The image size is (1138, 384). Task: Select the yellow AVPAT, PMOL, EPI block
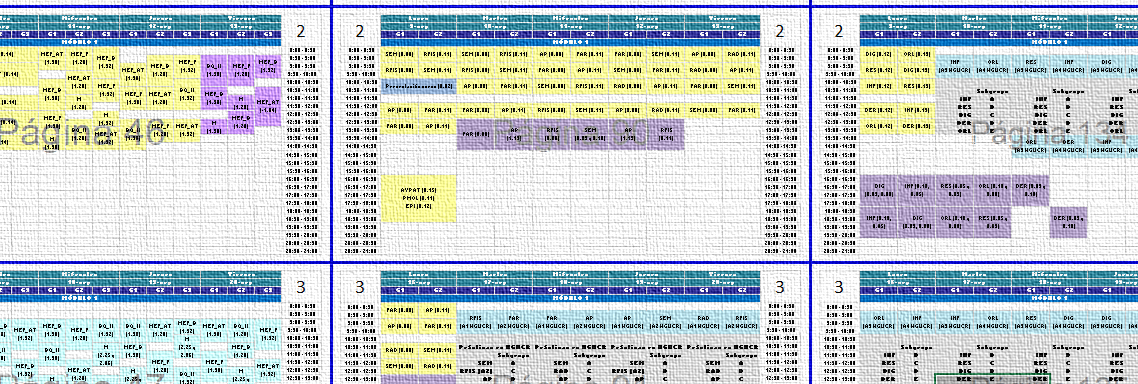coord(419,197)
